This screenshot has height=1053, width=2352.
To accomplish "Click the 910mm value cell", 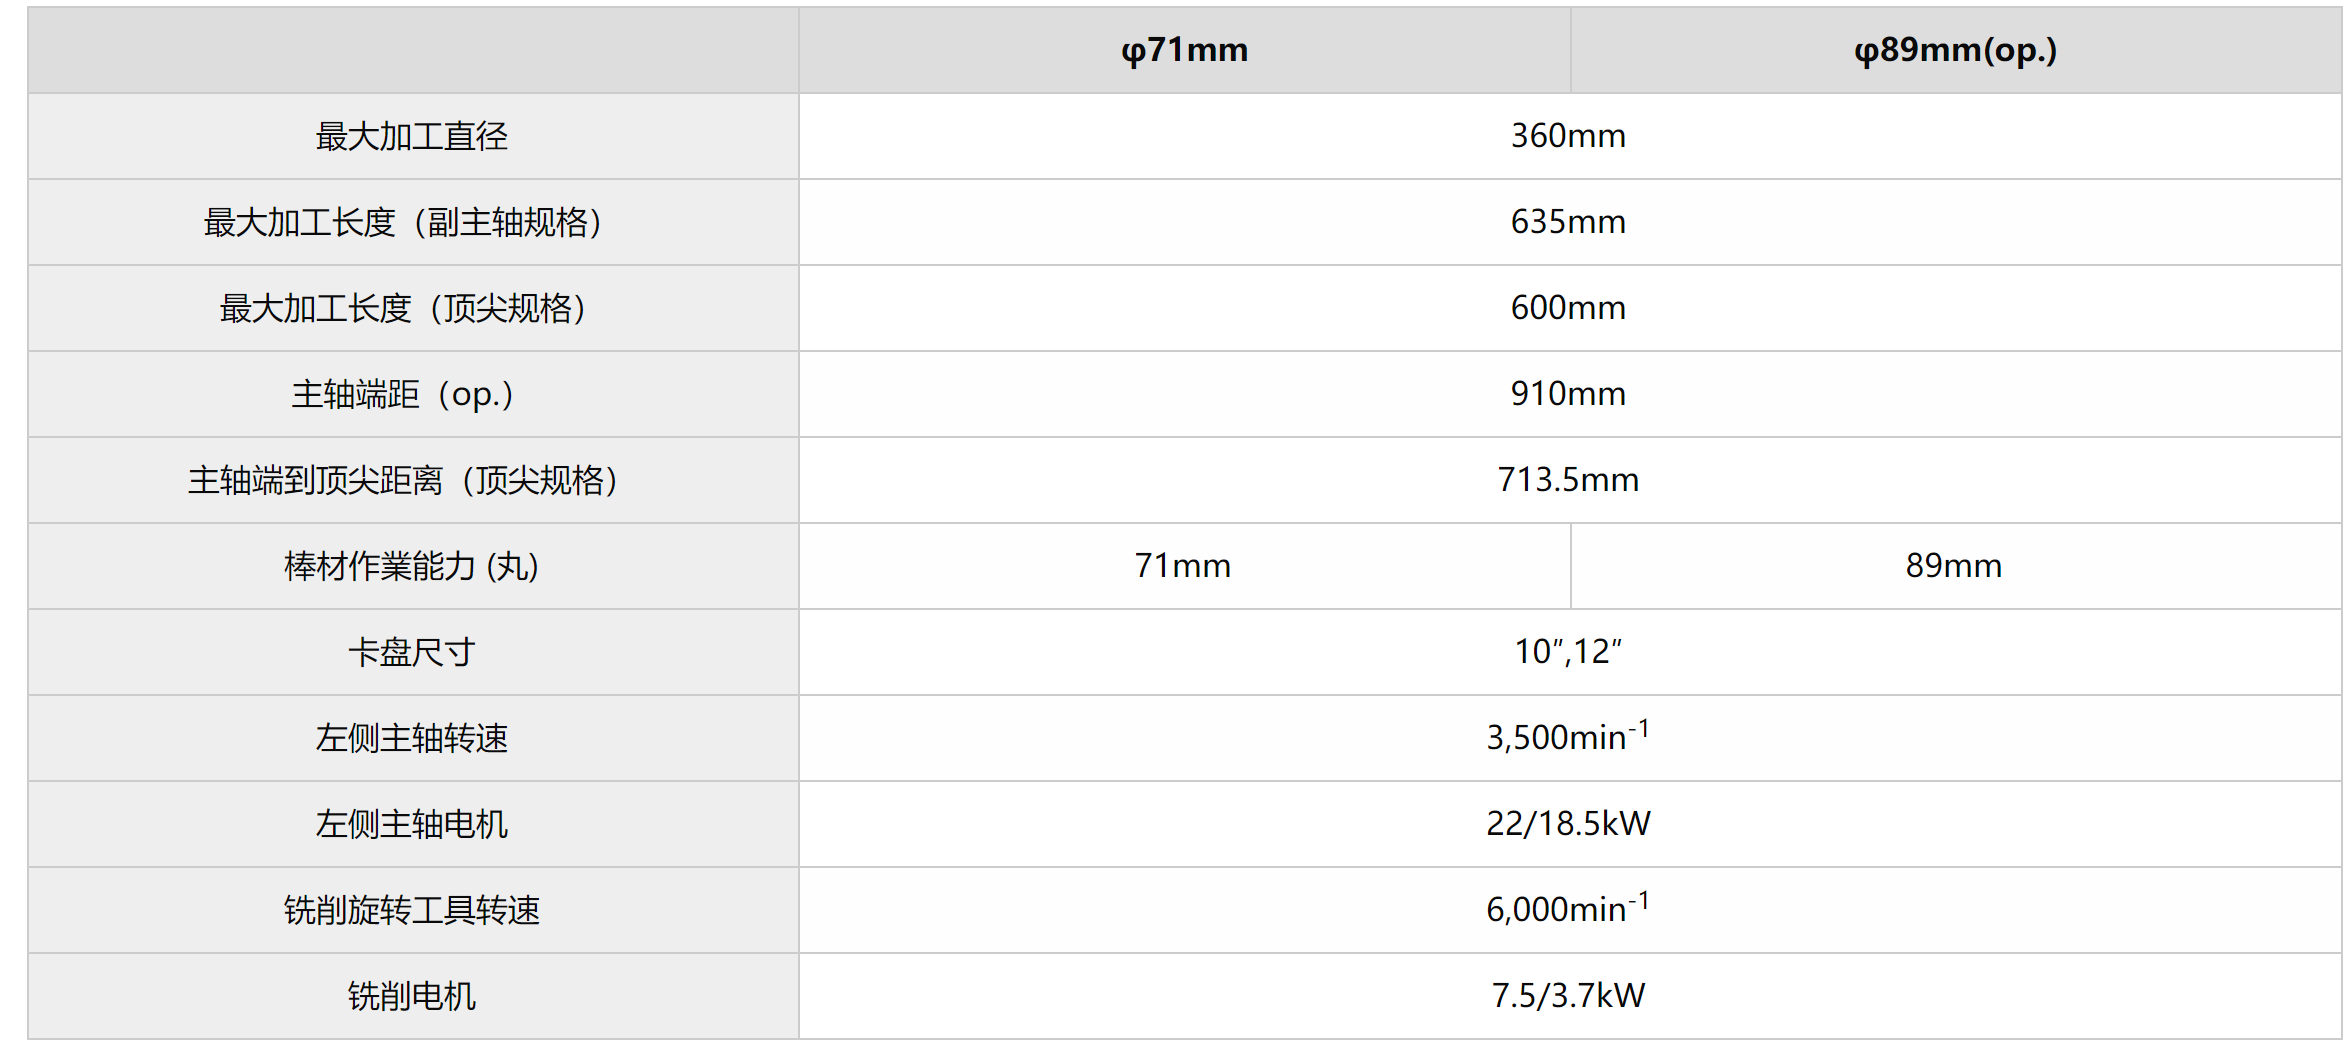I will tap(1568, 394).
